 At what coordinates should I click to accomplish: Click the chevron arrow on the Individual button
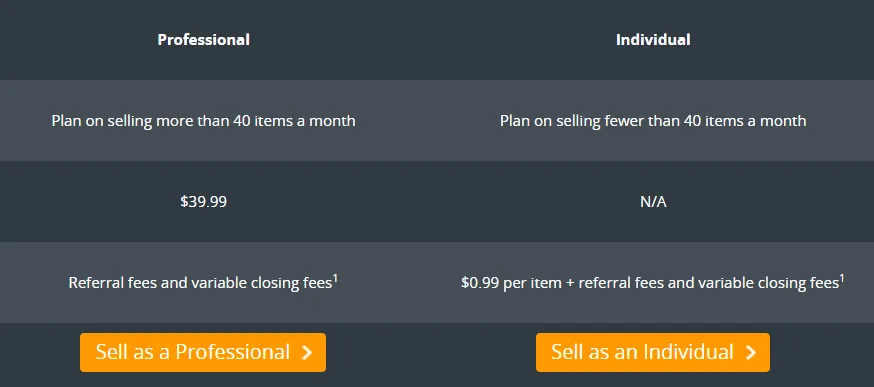pos(751,352)
